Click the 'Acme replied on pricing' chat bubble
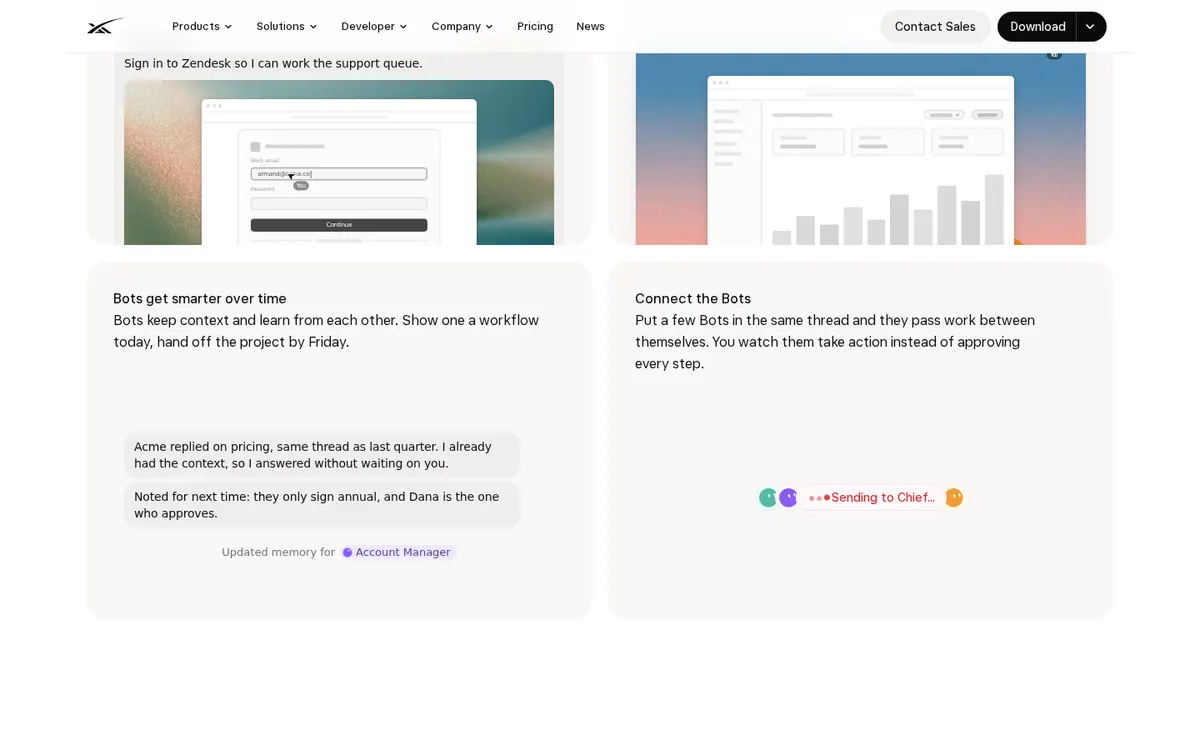This screenshot has width=1200, height=750. (x=322, y=455)
